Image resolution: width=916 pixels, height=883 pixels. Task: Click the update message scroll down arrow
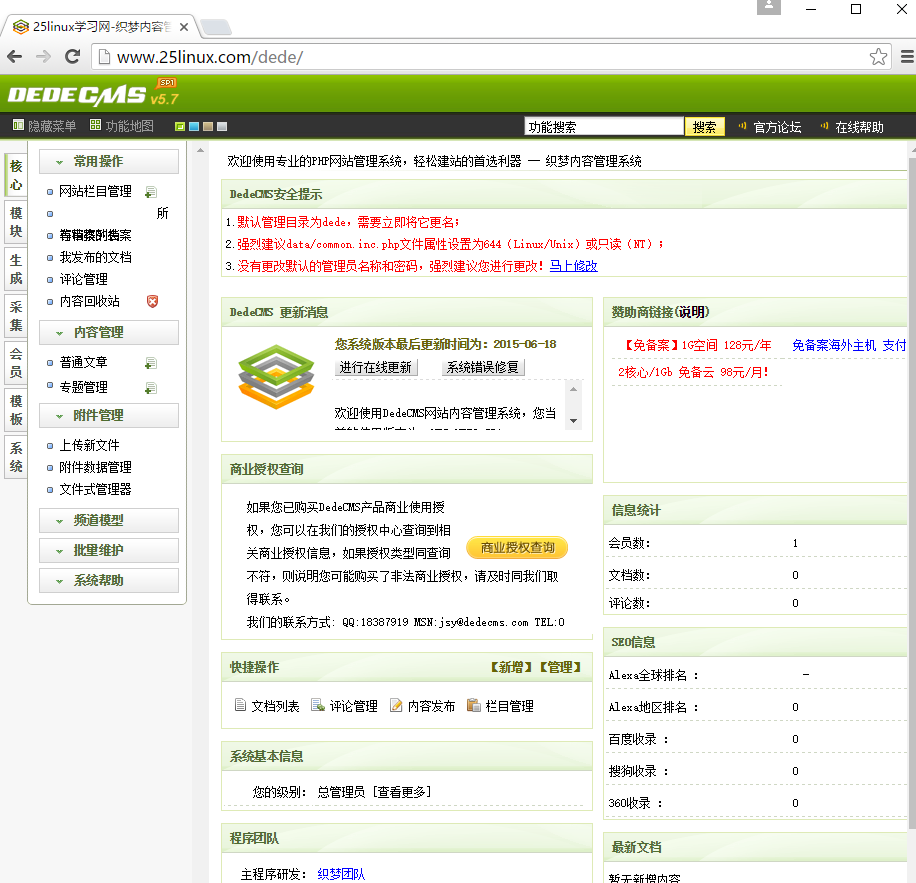tap(573, 420)
